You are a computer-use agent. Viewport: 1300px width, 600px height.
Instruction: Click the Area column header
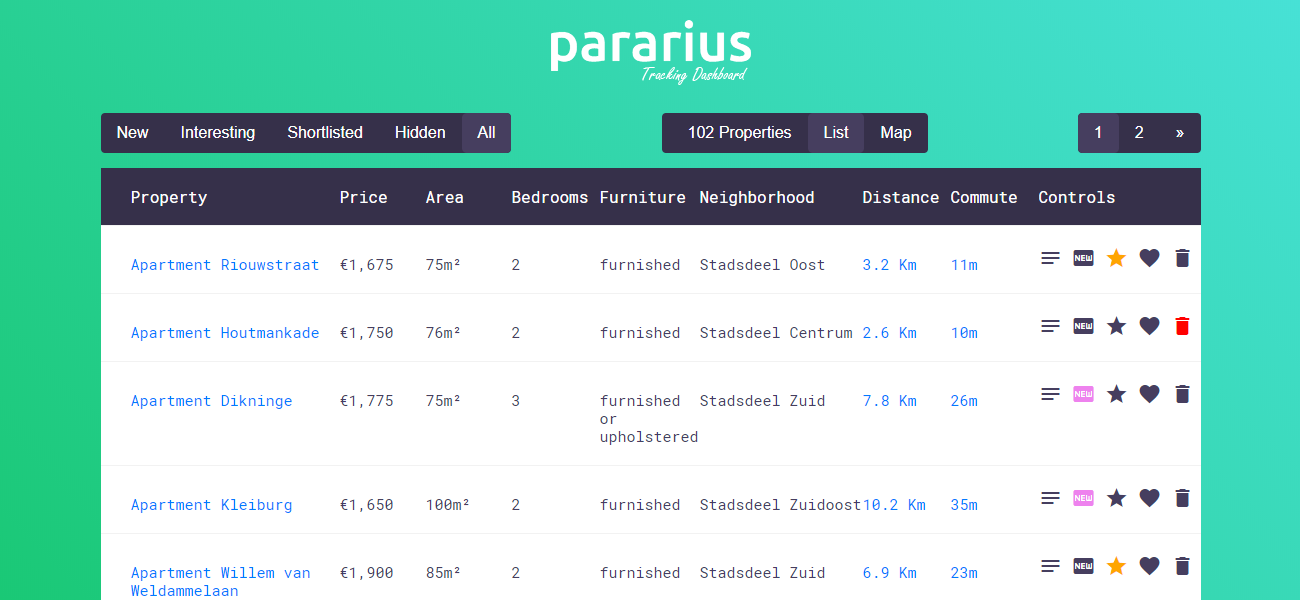(x=445, y=197)
